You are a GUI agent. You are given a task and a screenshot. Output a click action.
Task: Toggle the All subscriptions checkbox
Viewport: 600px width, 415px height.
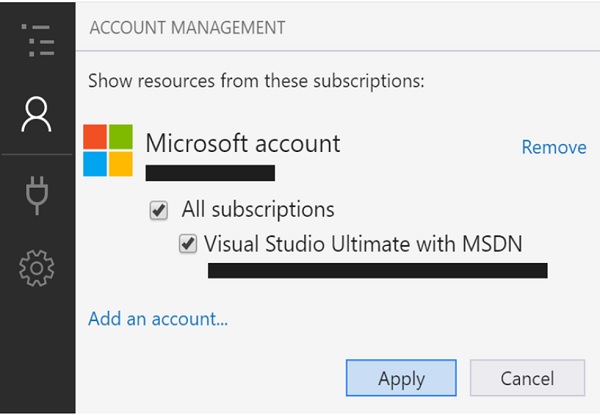click(x=158, y=211)
